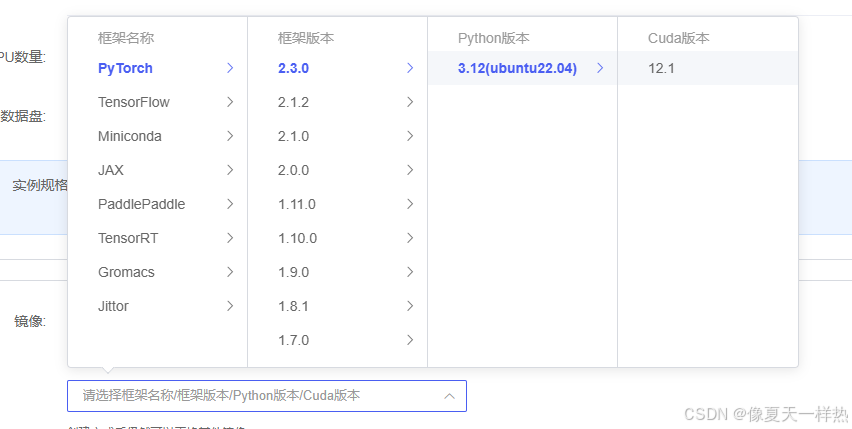Expand the chevron beside Miniconda
Image resolution: width=852 pixels, height=429 pixels.
230,136
